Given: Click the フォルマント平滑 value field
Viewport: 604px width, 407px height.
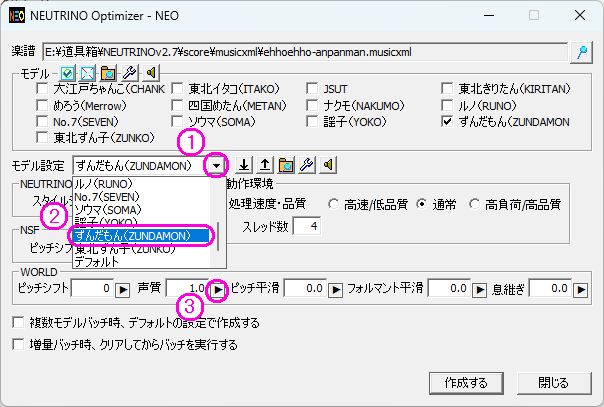Looking at the screenshot, I should click(x=449, y=288).
